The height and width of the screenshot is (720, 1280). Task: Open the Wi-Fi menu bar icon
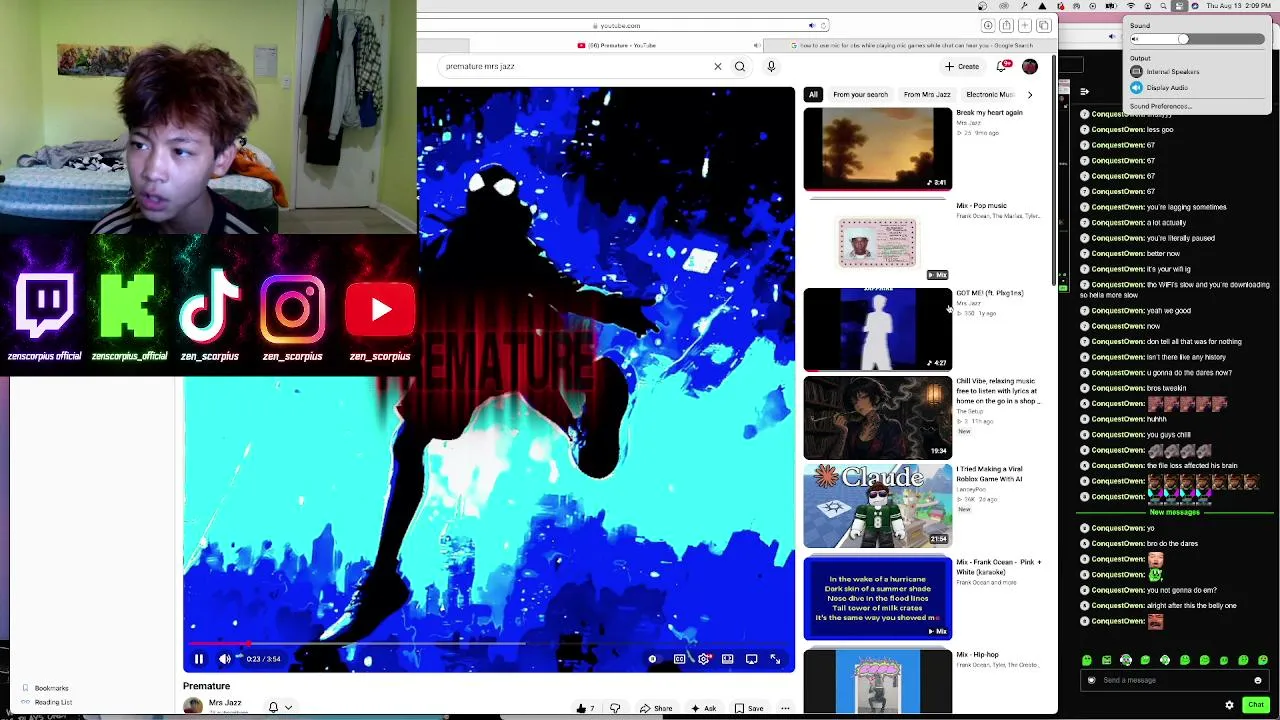[x=1132, y=6]
